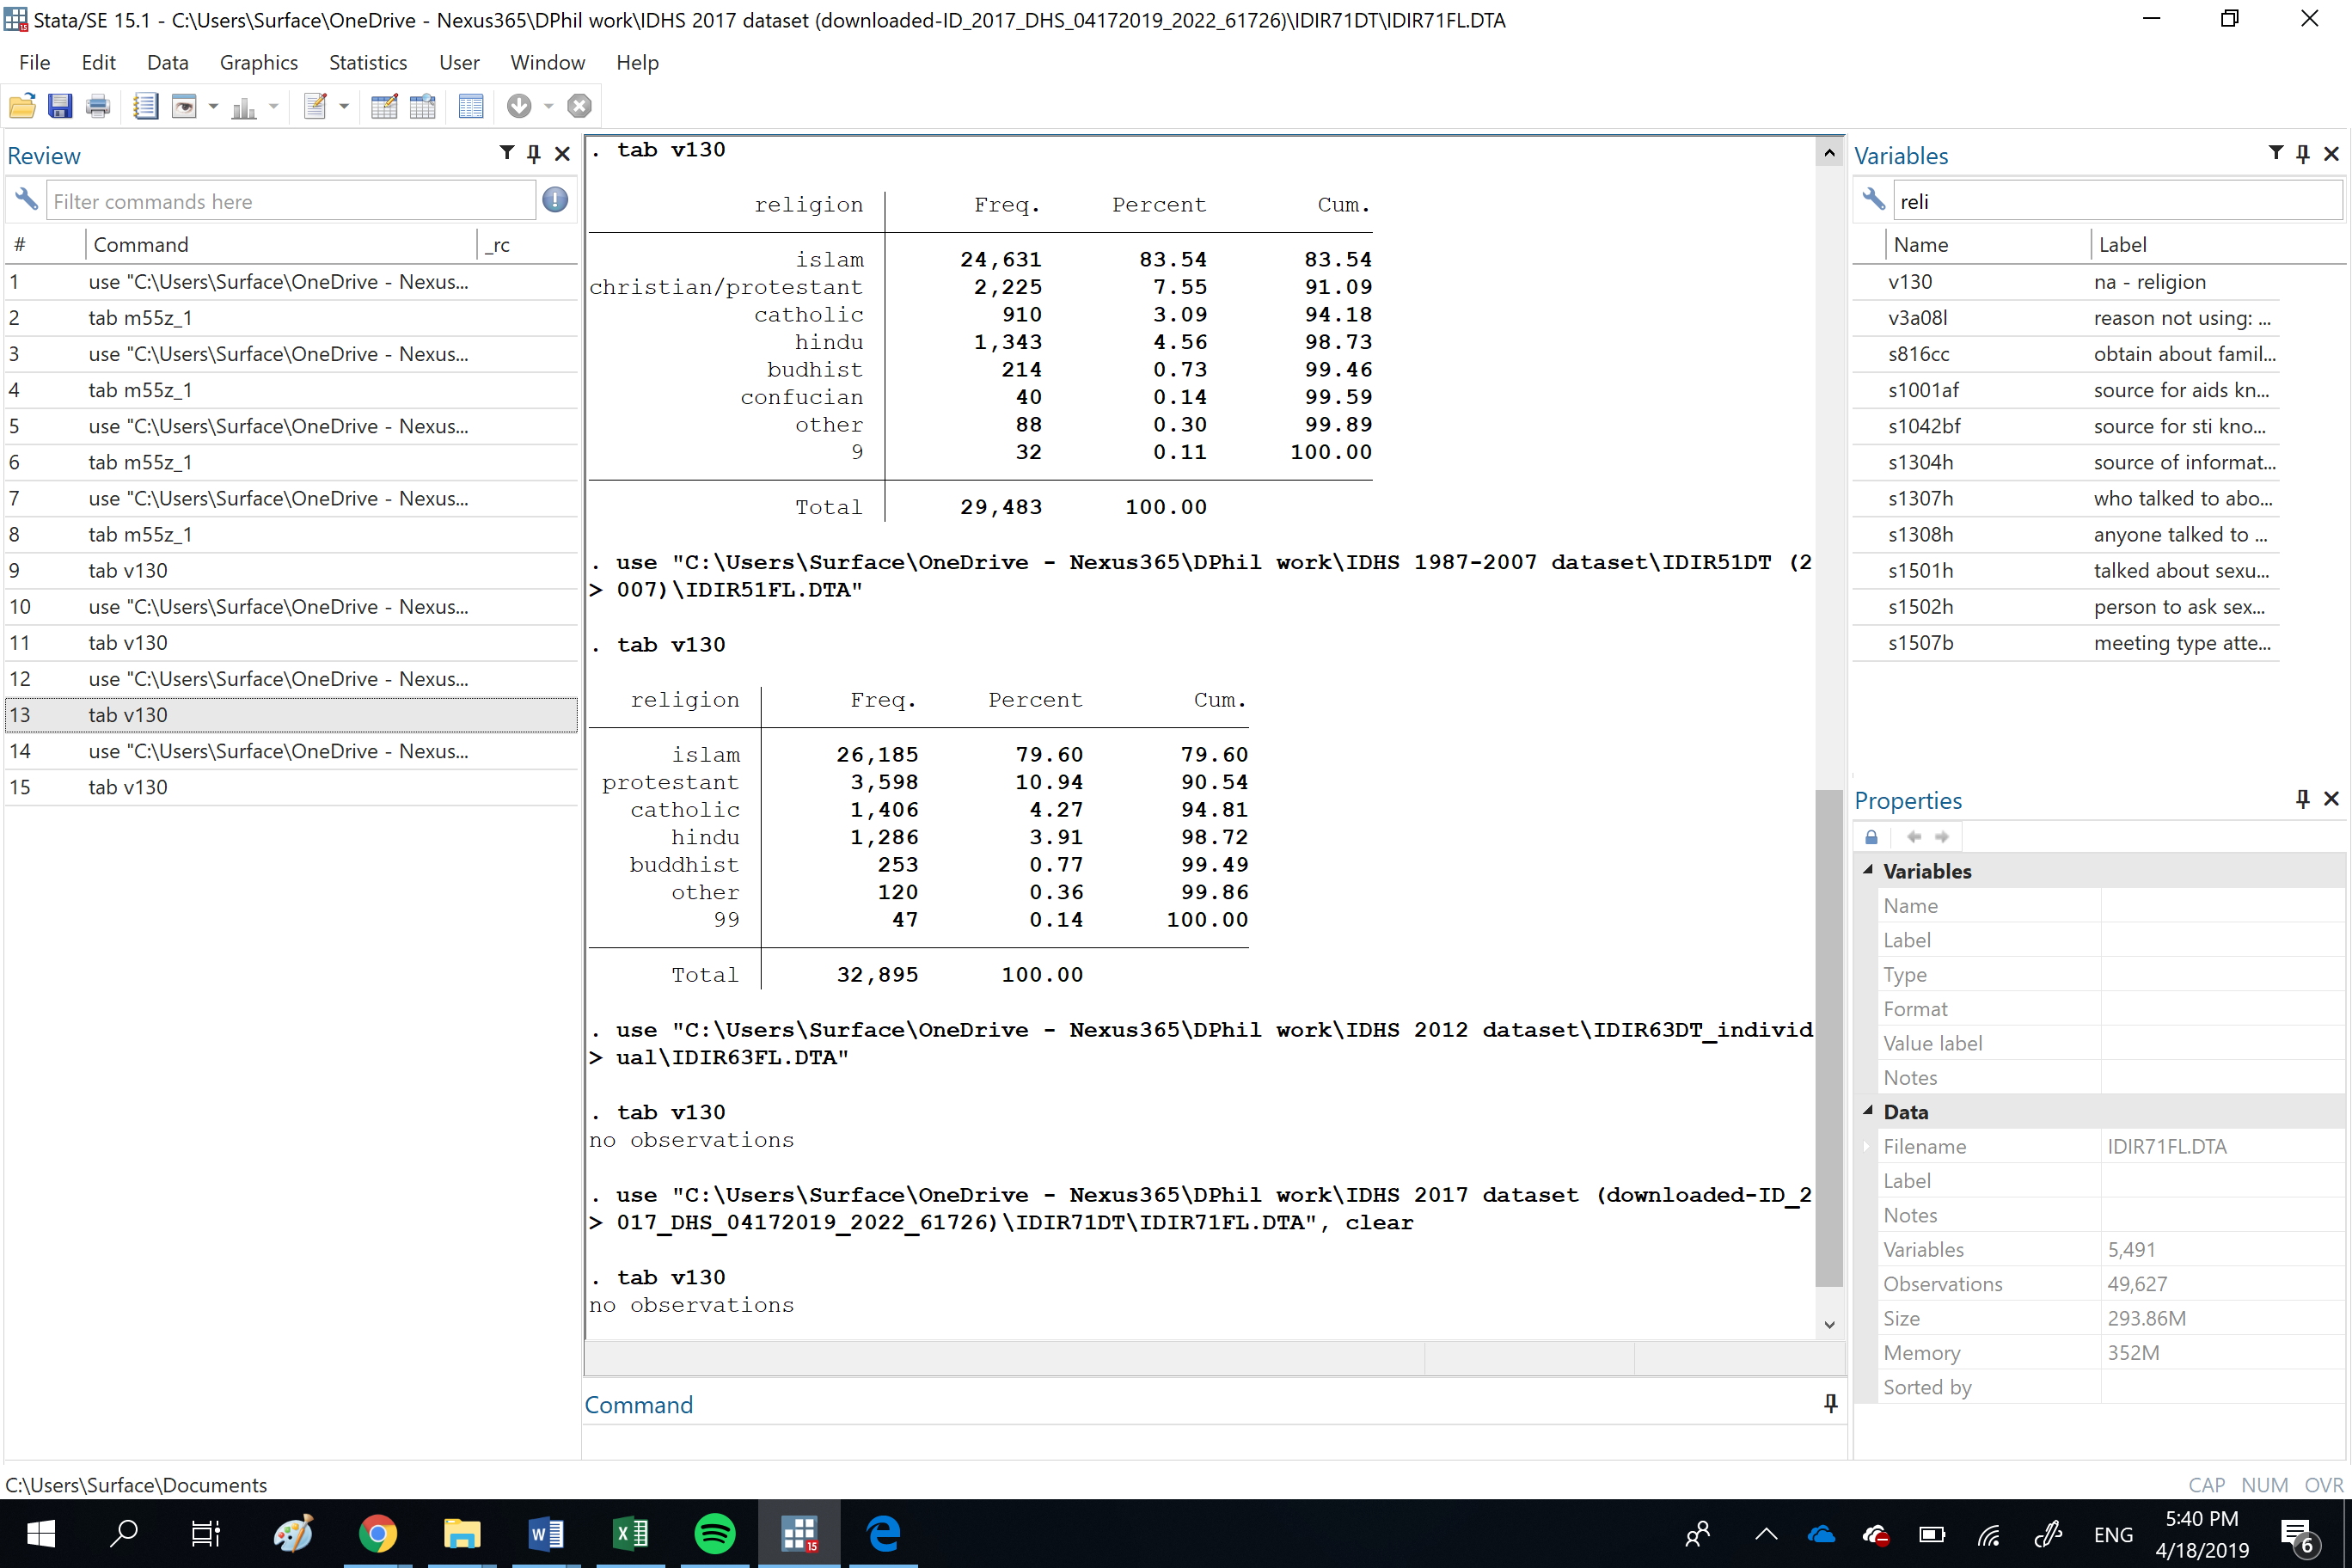This screenshot has width=2352, height=1568.
Task: Open the Log notebook icon
Action: click(145, 106)
